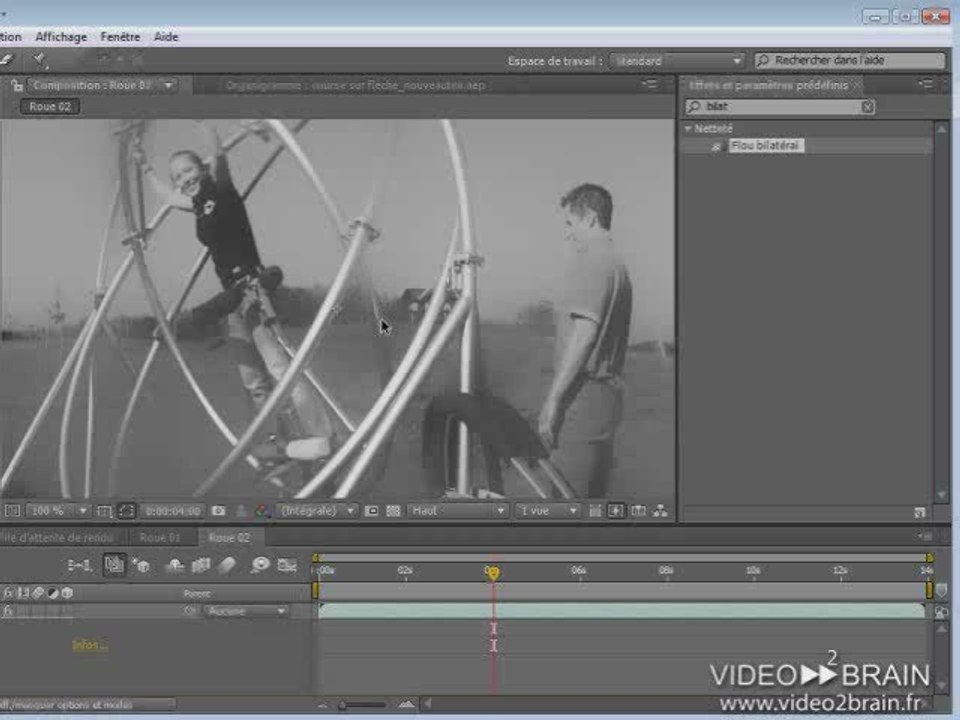Screen dimensions: 960x720
Task: Collapse the Netteté effects category
Action: 688,129
